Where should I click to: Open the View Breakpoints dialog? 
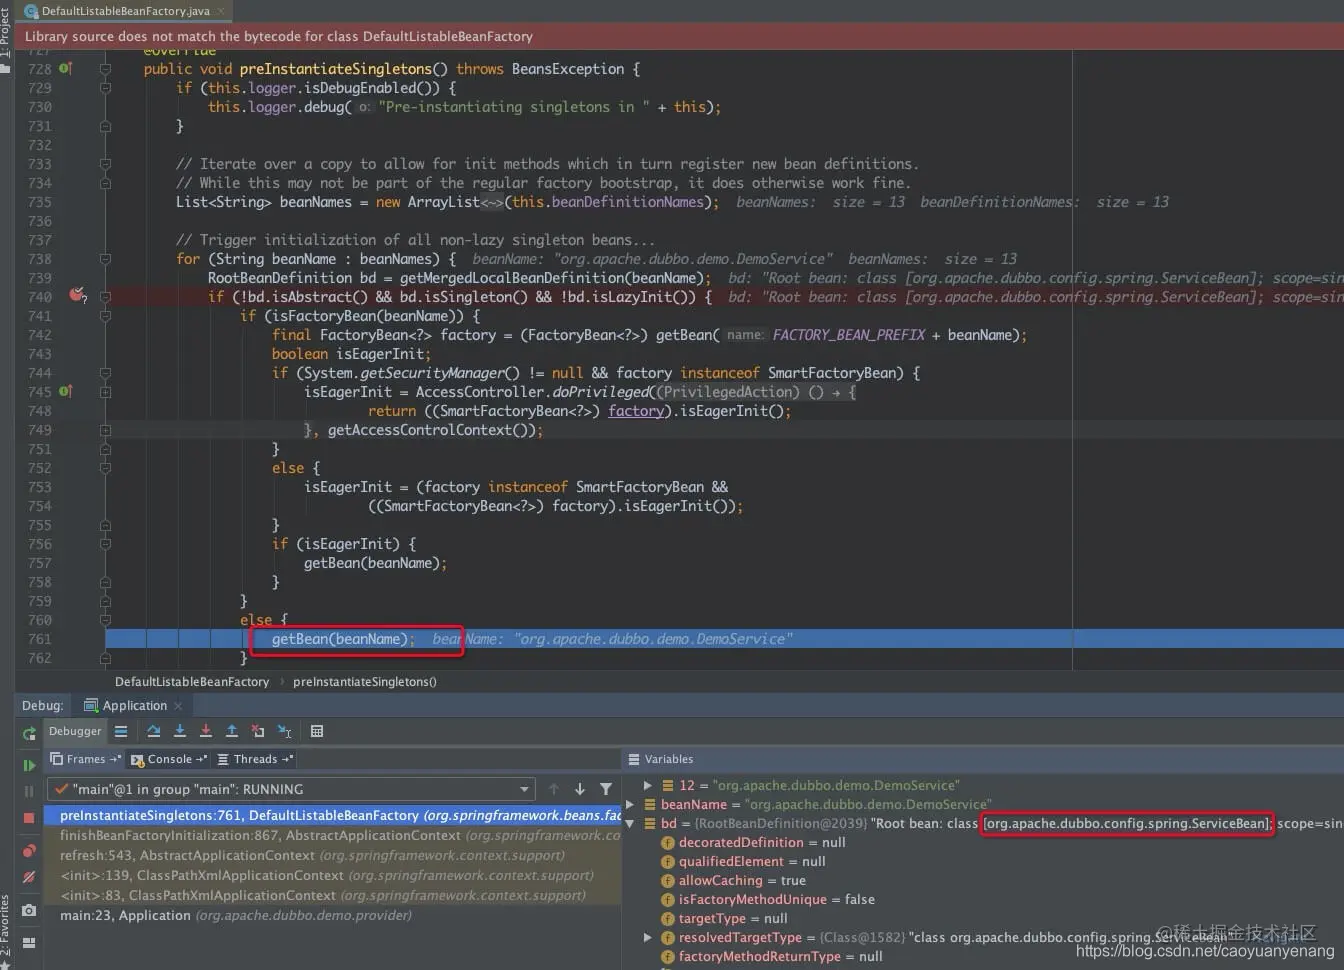click(x=29, y=851)
